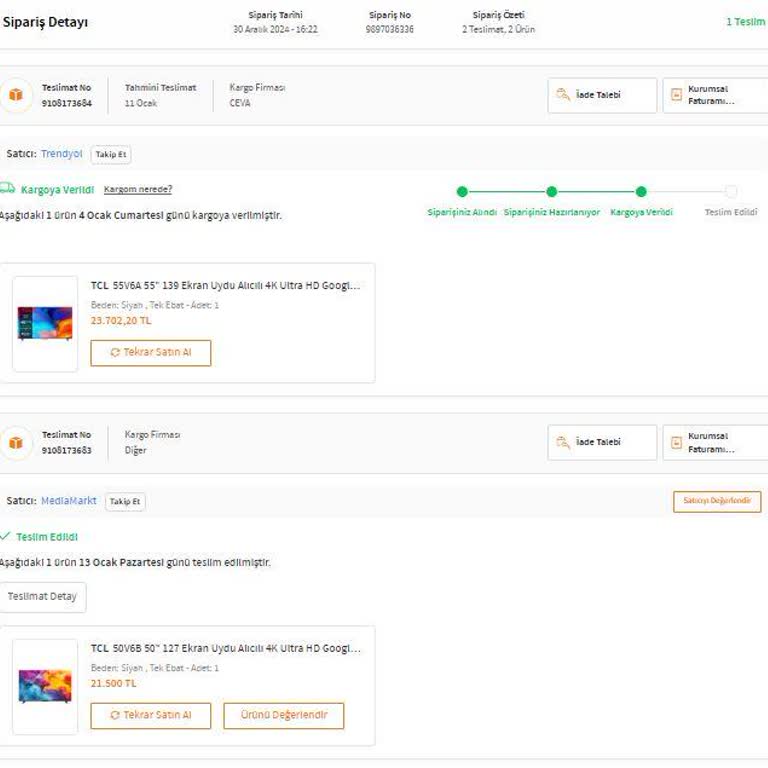Open the Trendyol seller link

tap(62, 154)
